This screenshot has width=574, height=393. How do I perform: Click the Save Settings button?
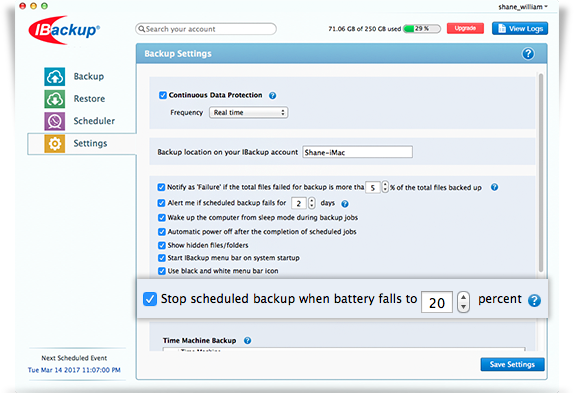pyautogui.click(x=512, y=364)
